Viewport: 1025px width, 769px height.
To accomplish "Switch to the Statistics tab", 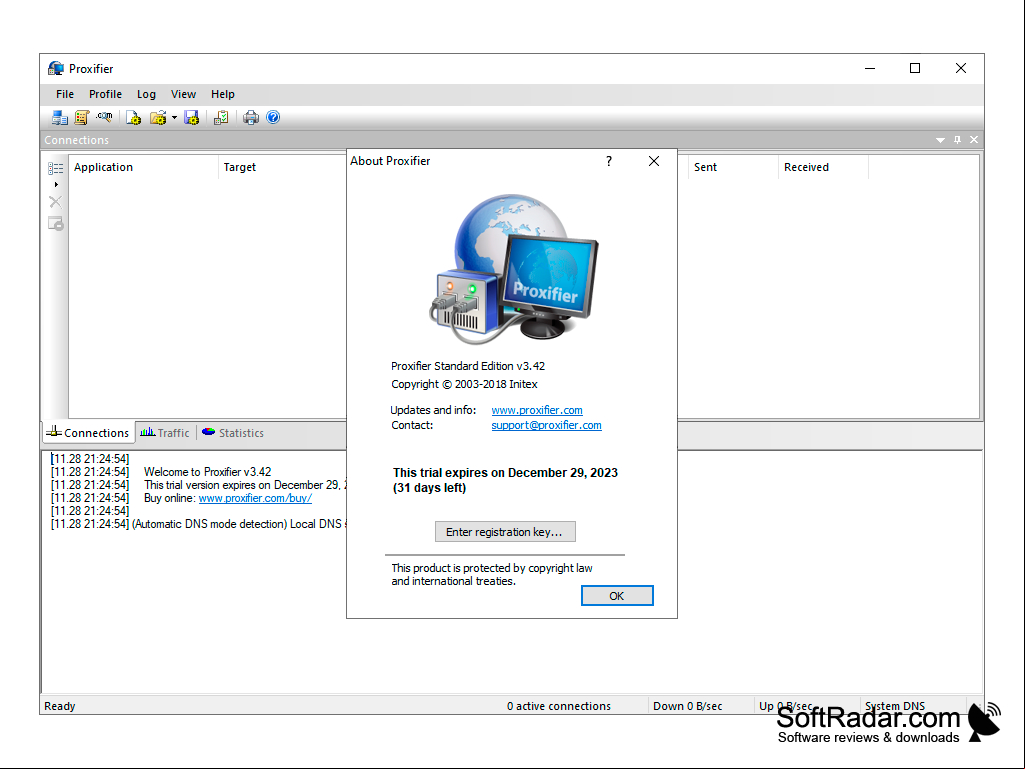I will click(233, 433).
